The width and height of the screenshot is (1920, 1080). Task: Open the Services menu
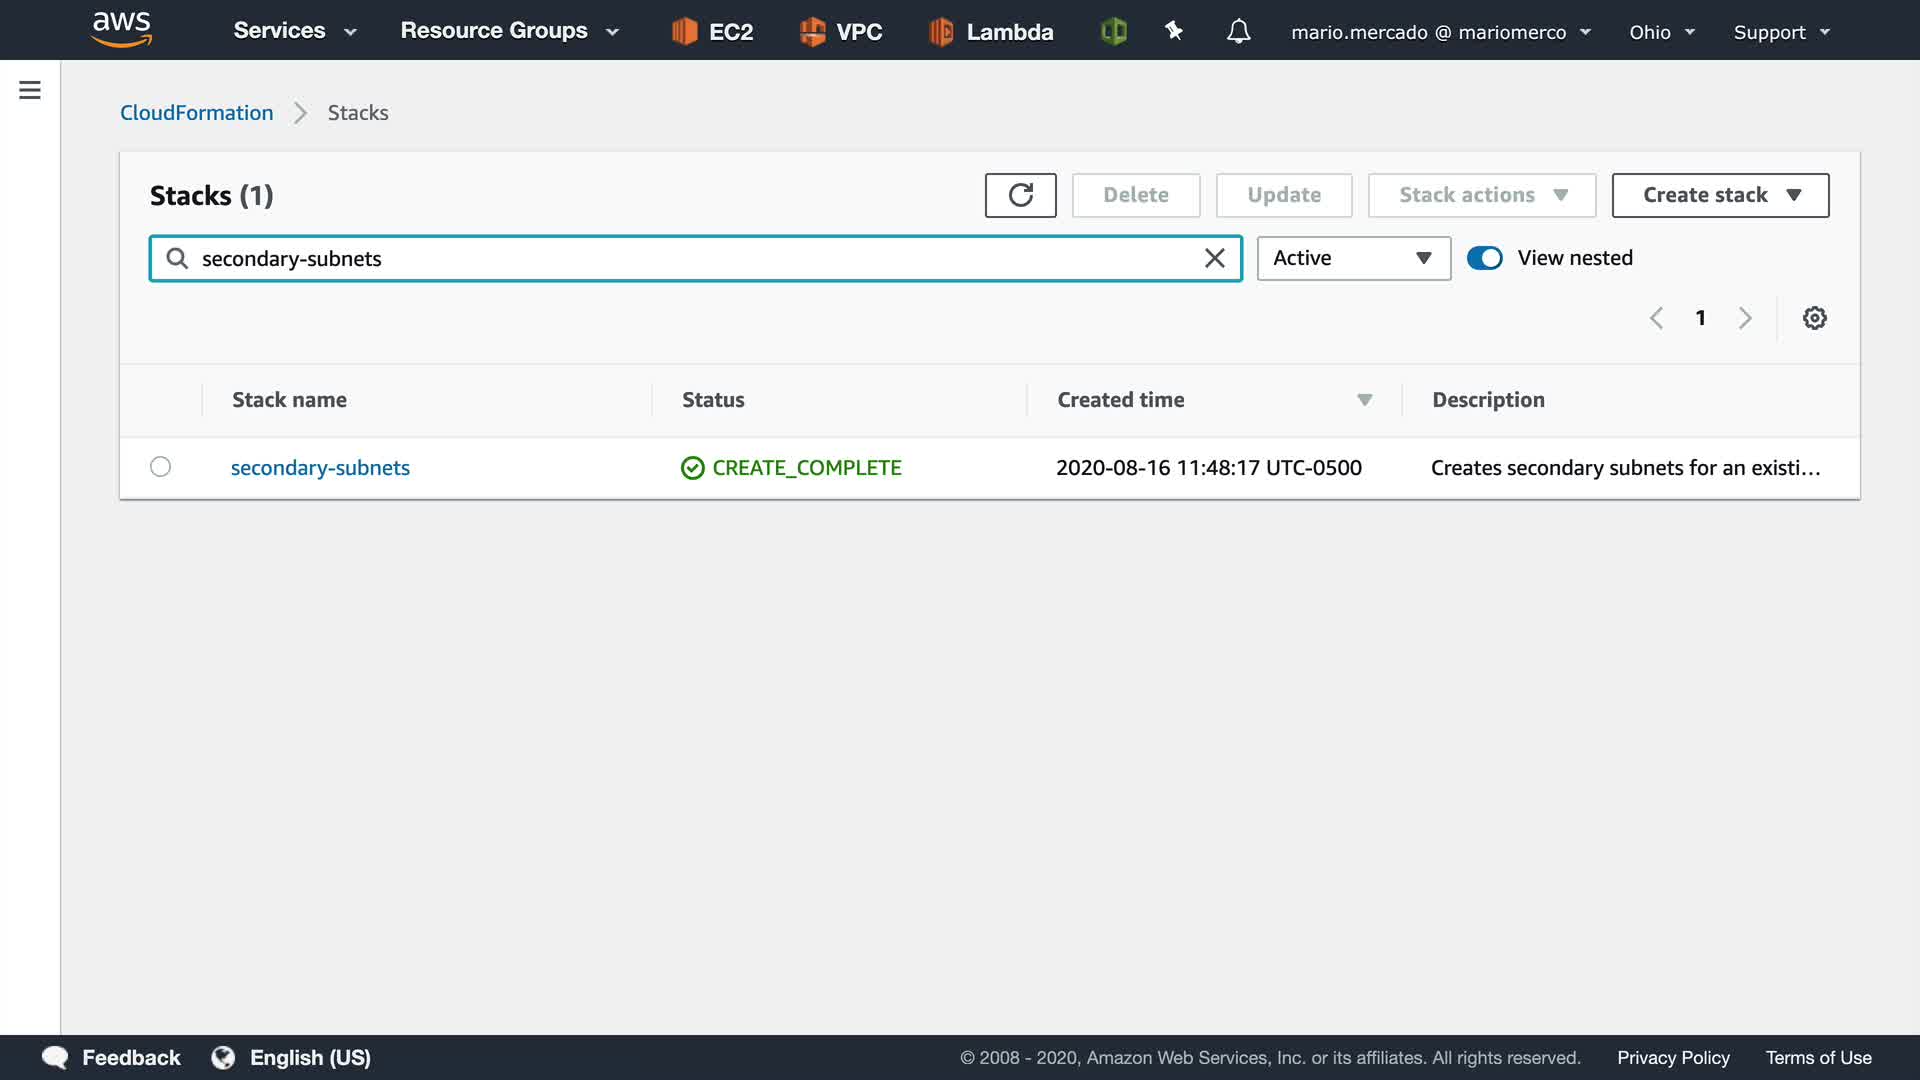click(x=294, y=31)
